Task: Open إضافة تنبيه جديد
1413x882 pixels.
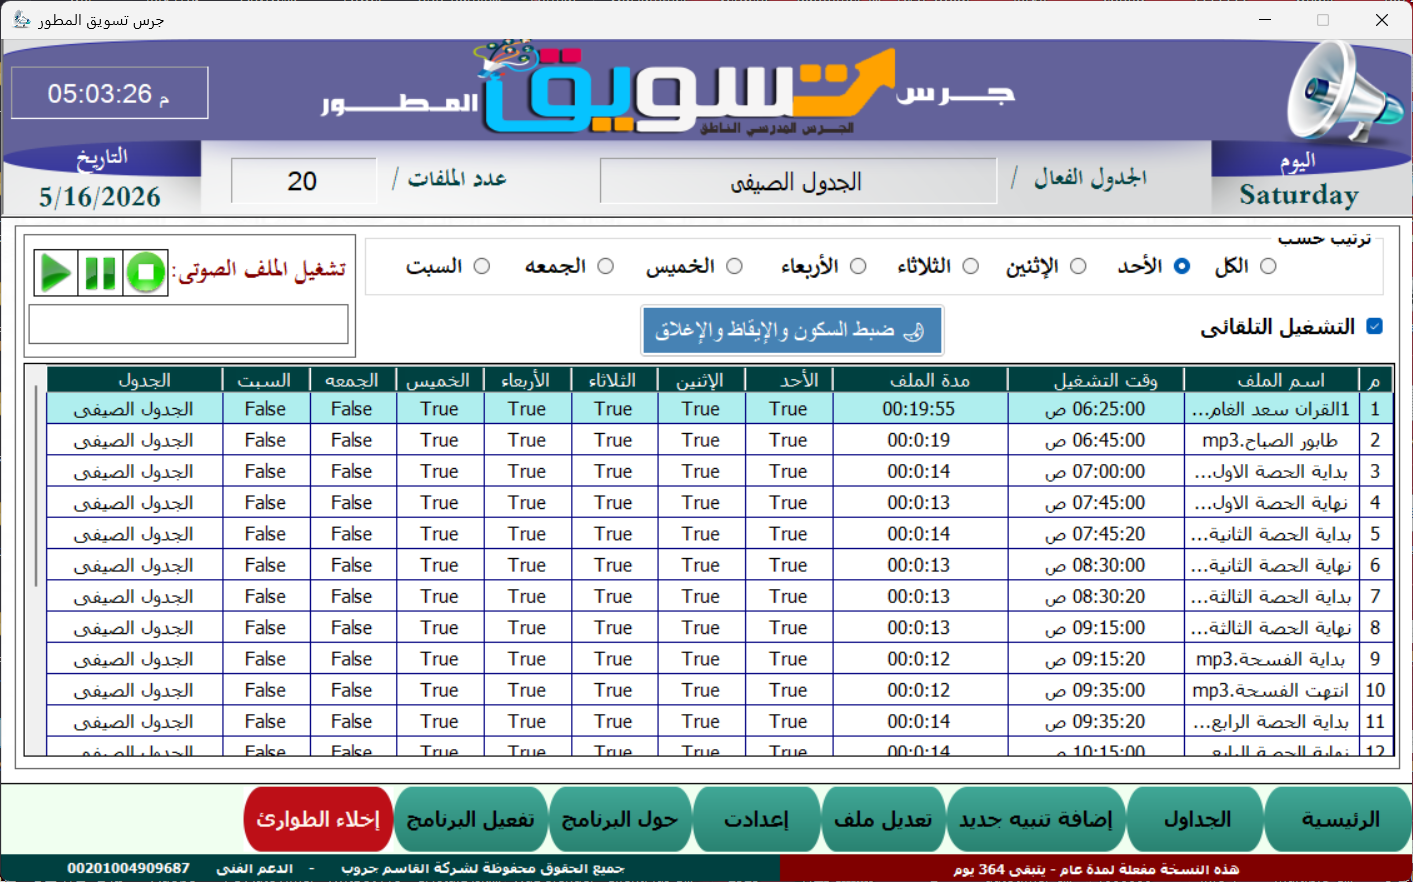Action: [x=1036, y=819]
